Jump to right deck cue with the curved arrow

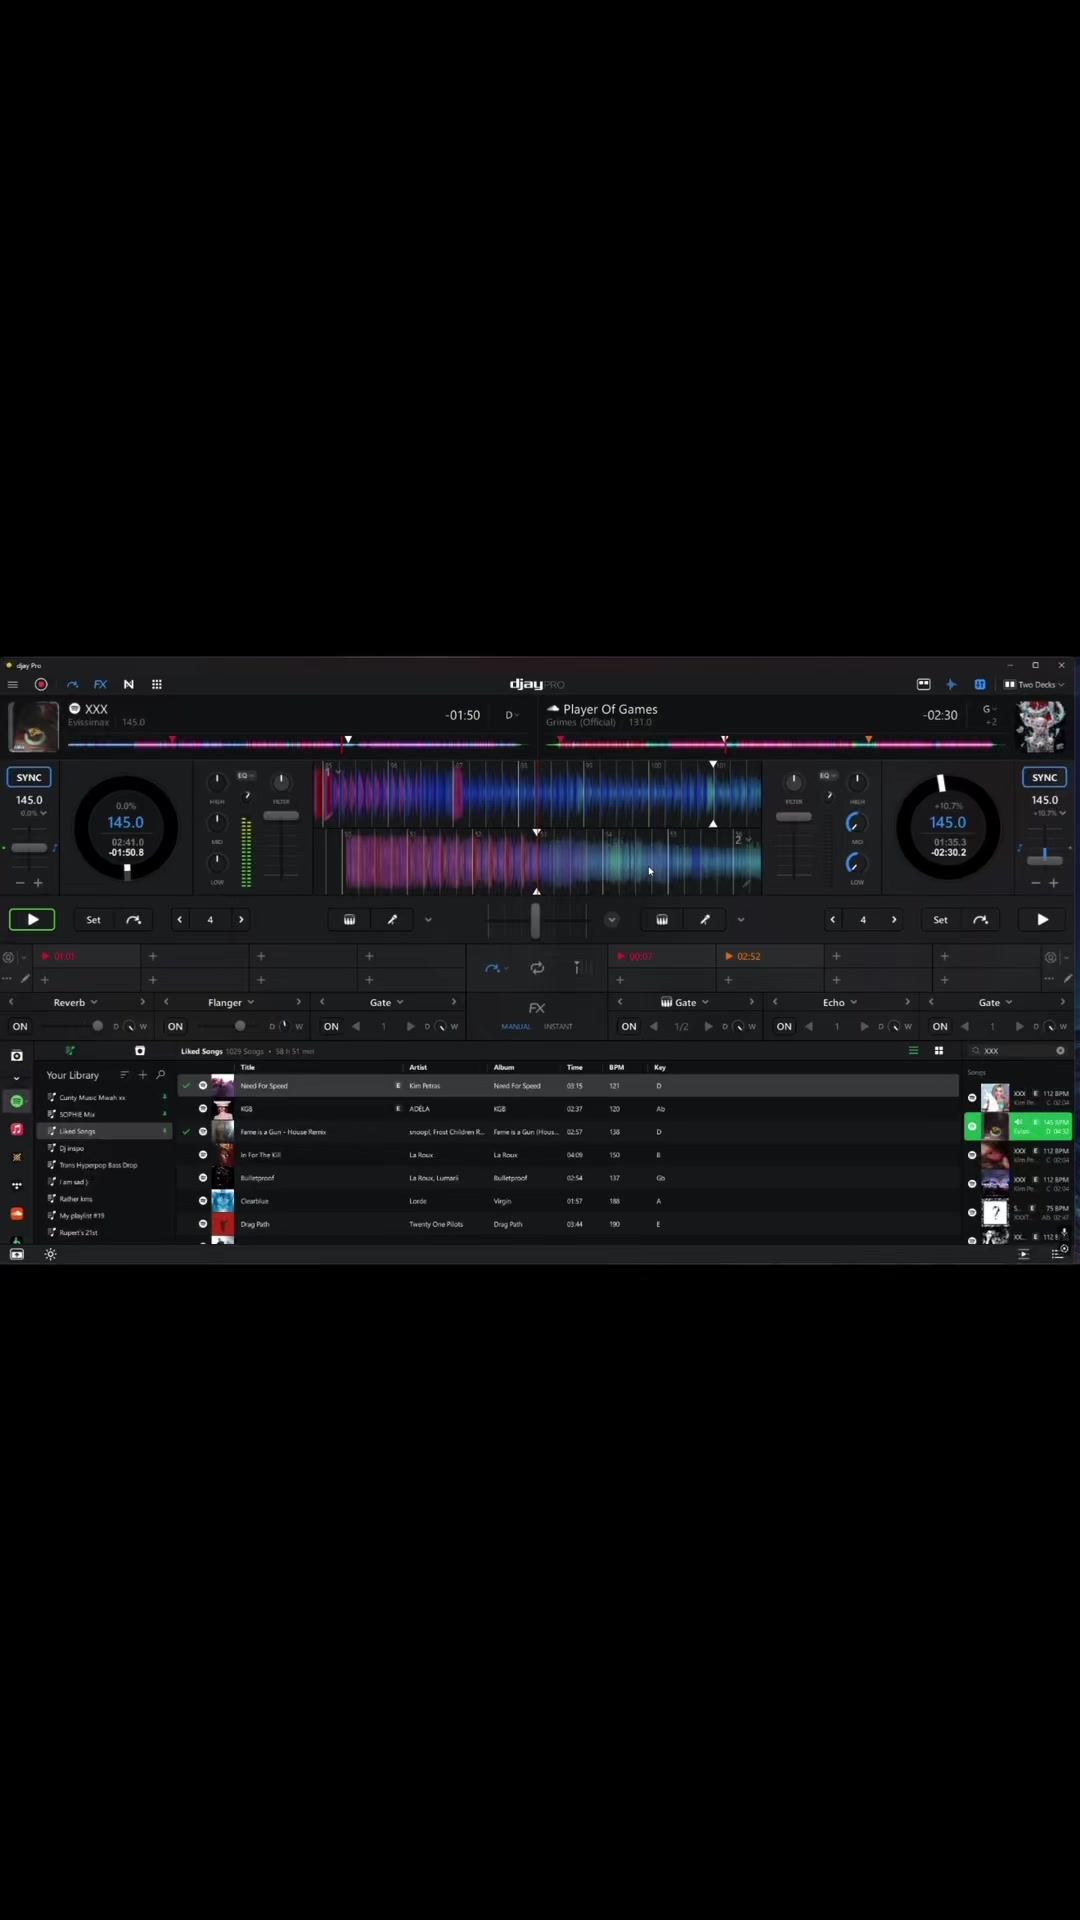981,920
